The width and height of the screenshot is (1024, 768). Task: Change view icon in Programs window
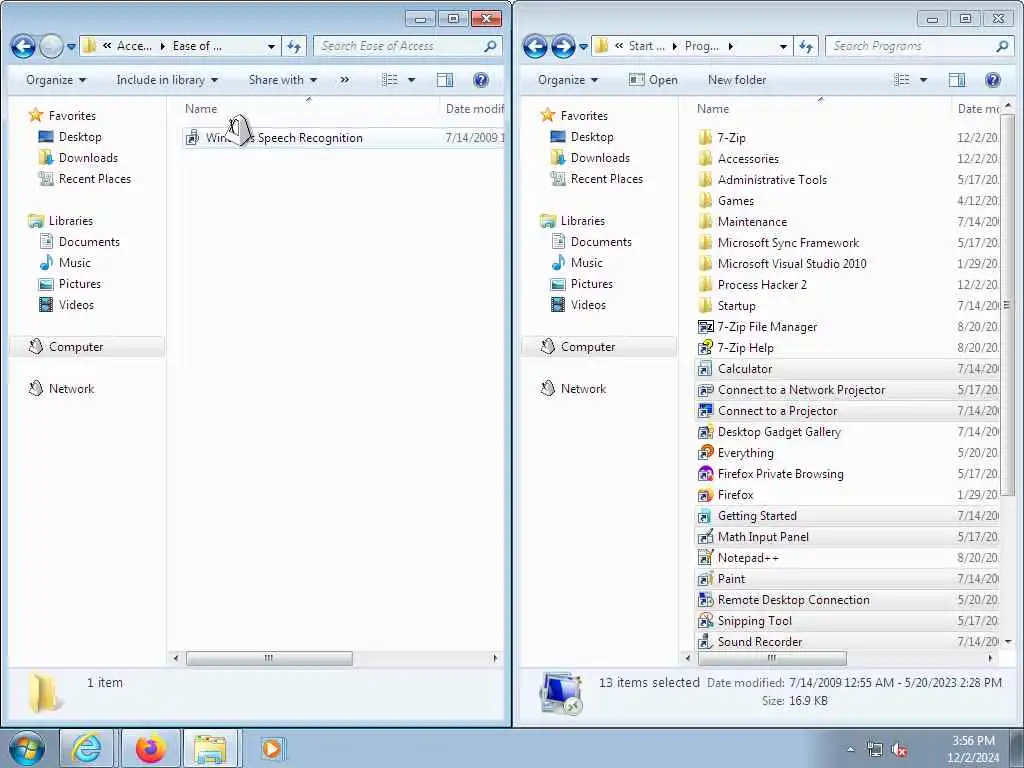pyautogui.click(x=902, y=80)
